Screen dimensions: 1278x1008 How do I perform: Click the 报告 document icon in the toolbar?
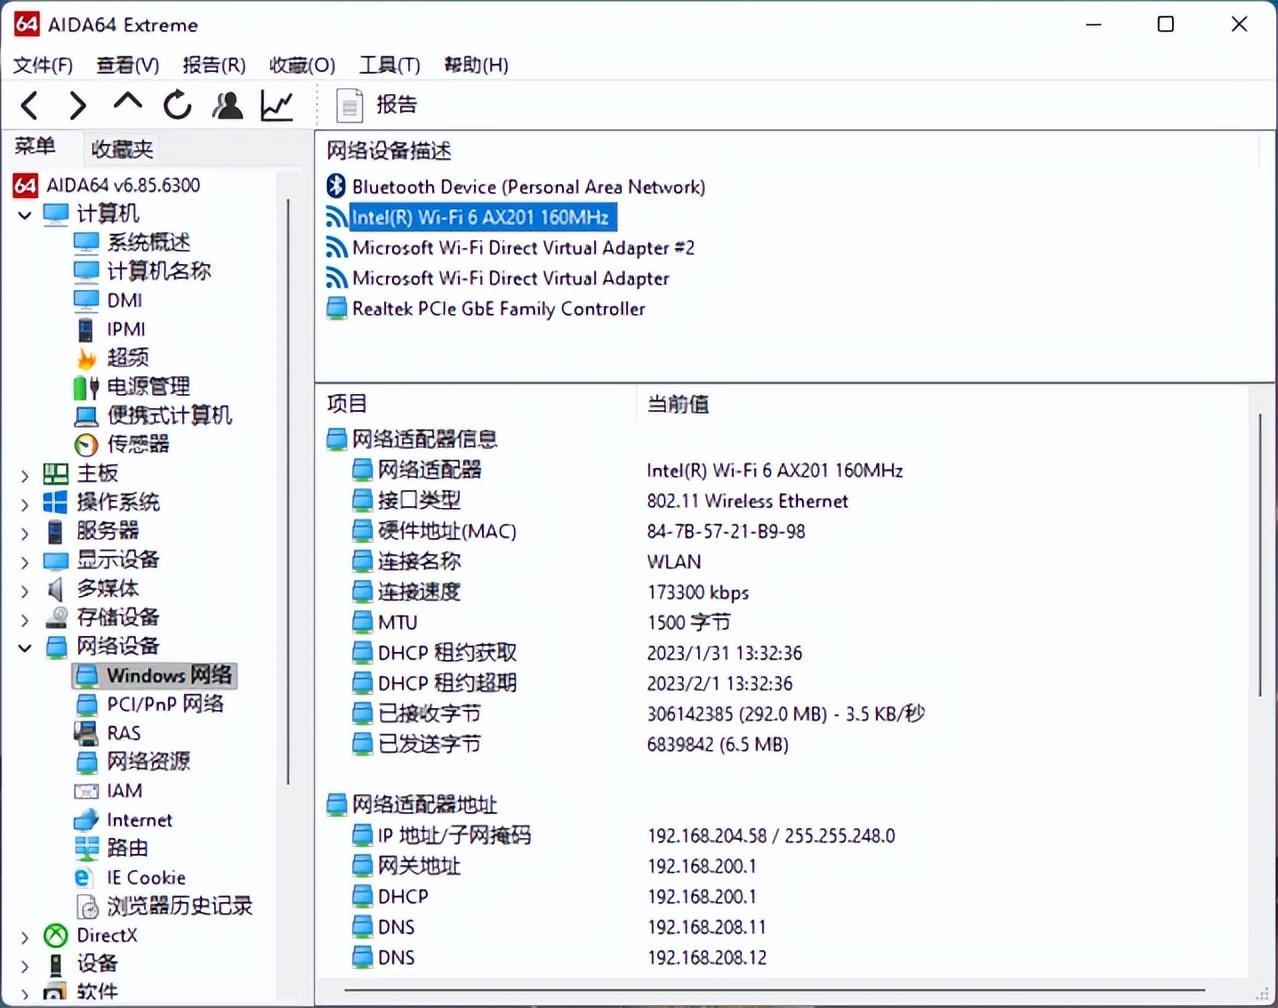coord(350,105)
